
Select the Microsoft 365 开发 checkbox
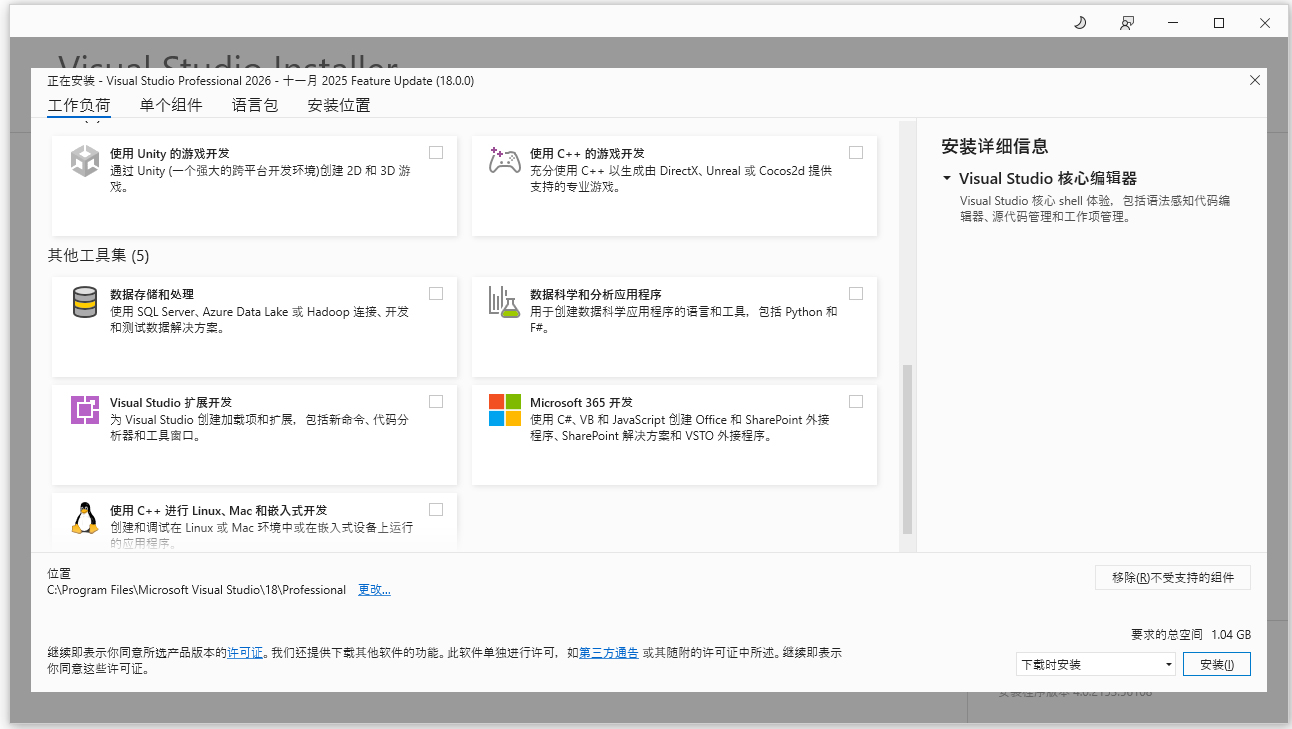[856, 402]
